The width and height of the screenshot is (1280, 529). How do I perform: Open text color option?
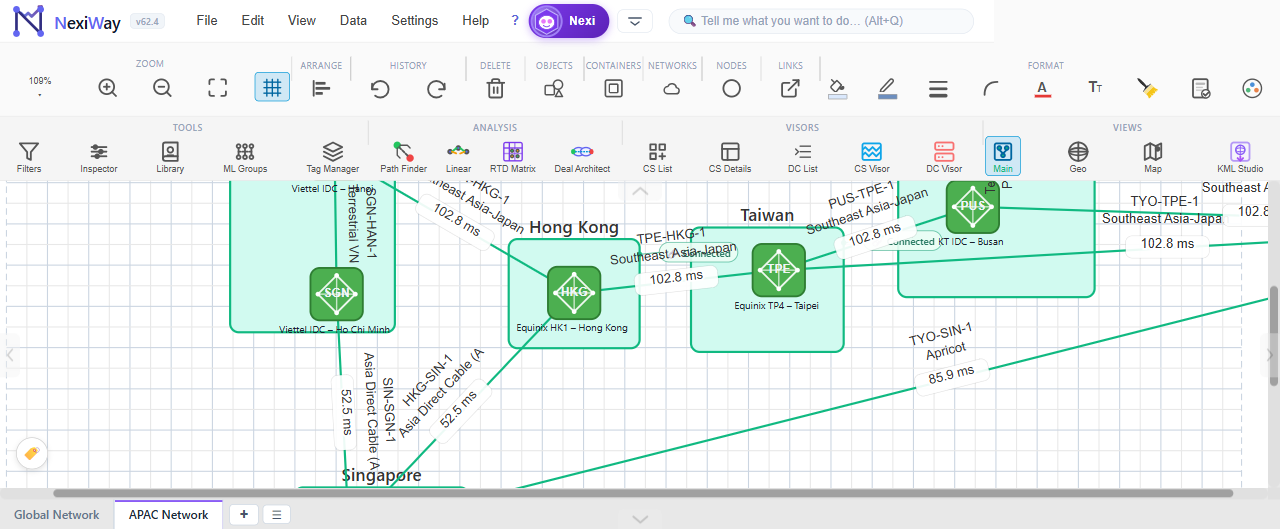coord(1042,88)
